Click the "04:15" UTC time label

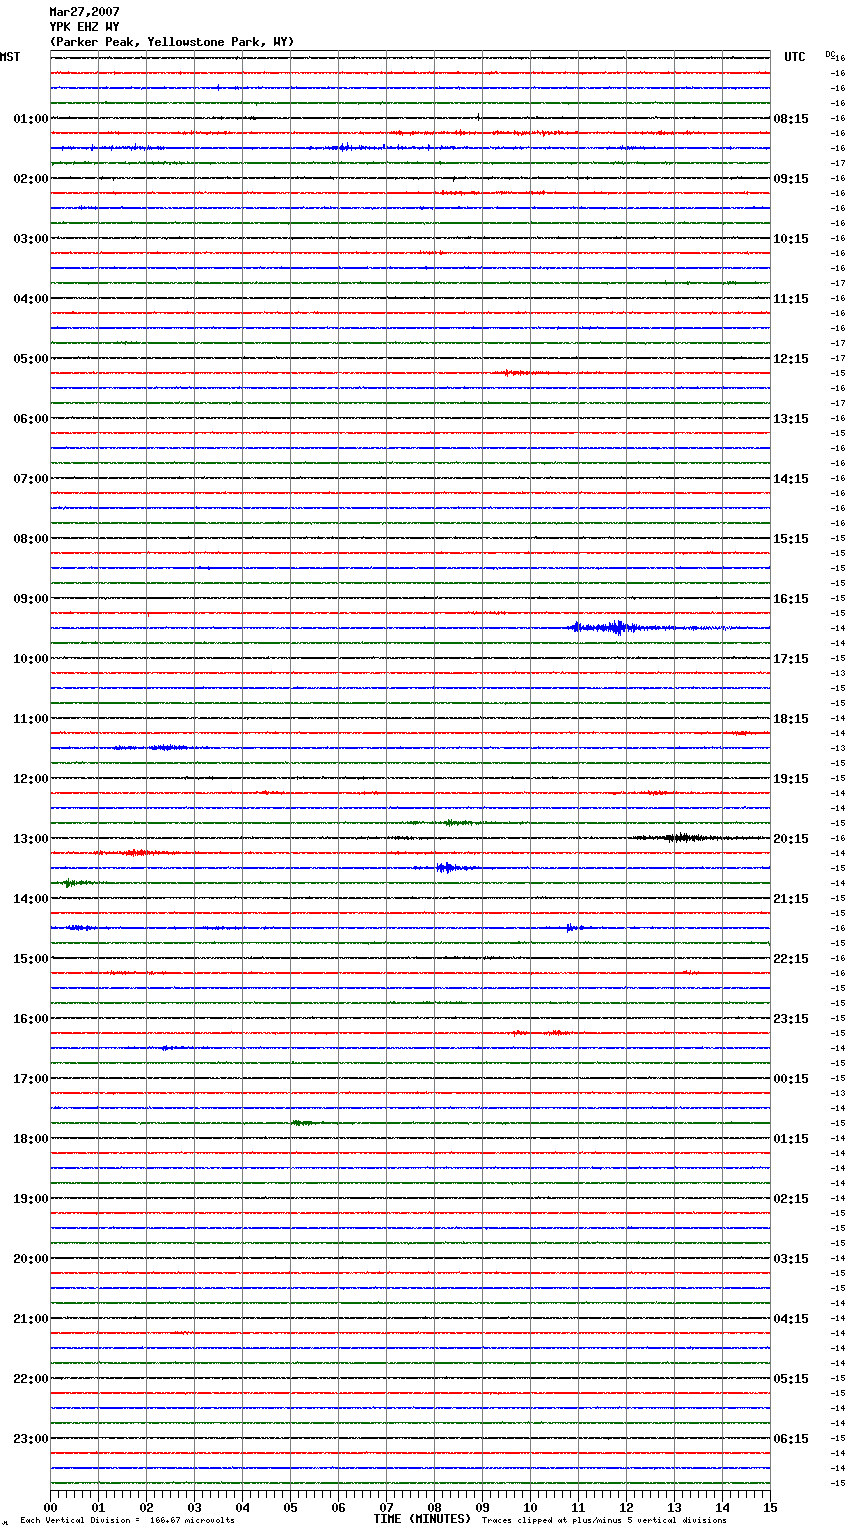click(x=791, y=1319)
